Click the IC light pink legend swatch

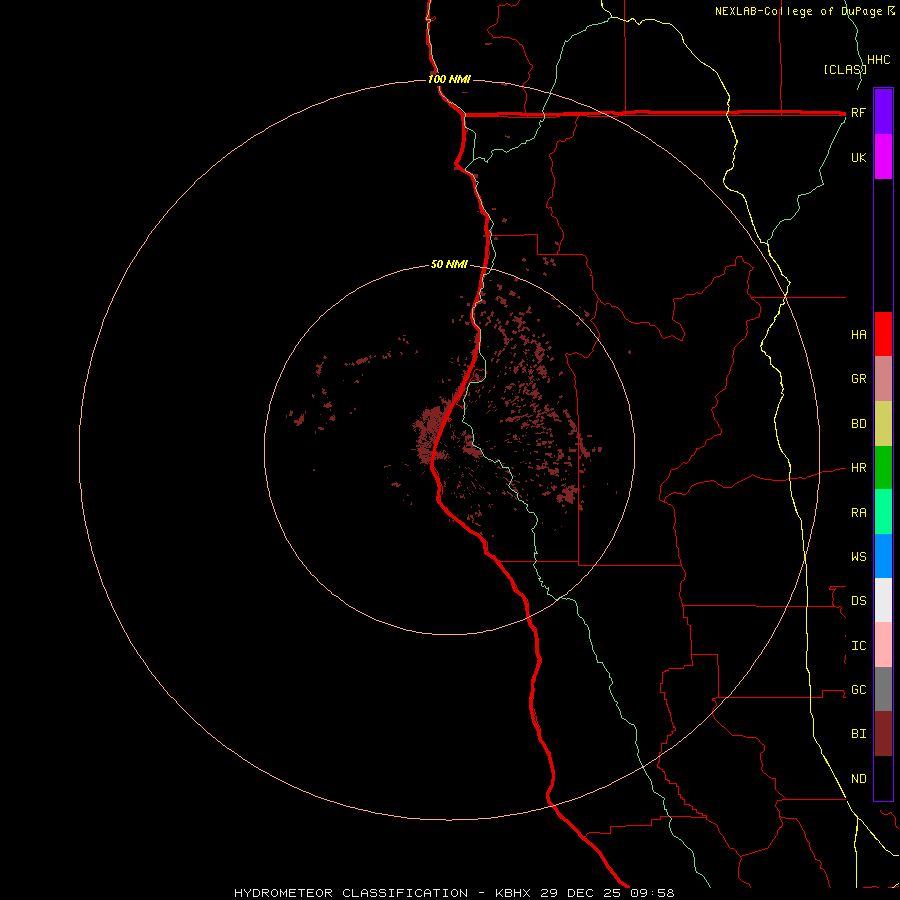click(883, 645)
